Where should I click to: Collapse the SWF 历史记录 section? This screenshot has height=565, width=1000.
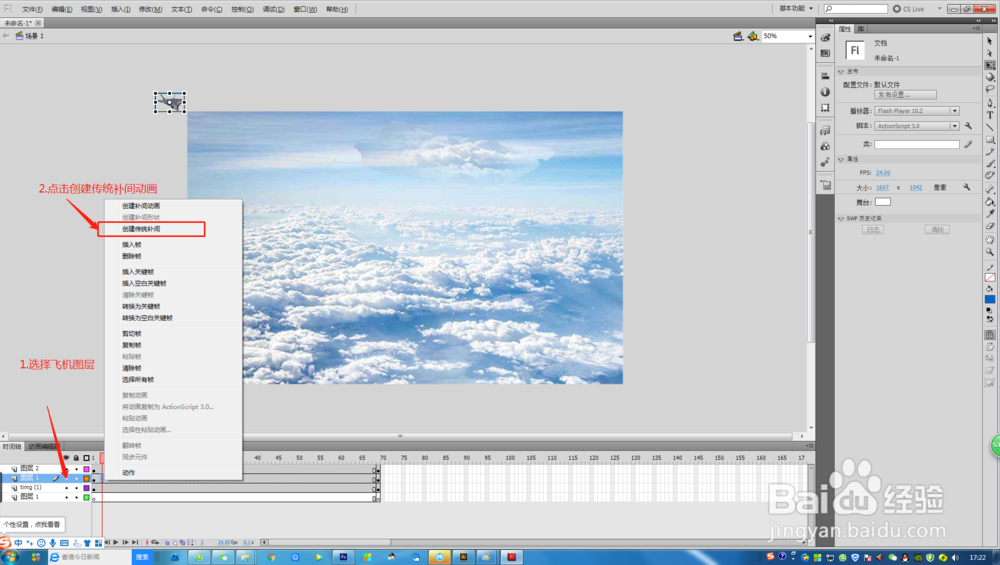841,218
